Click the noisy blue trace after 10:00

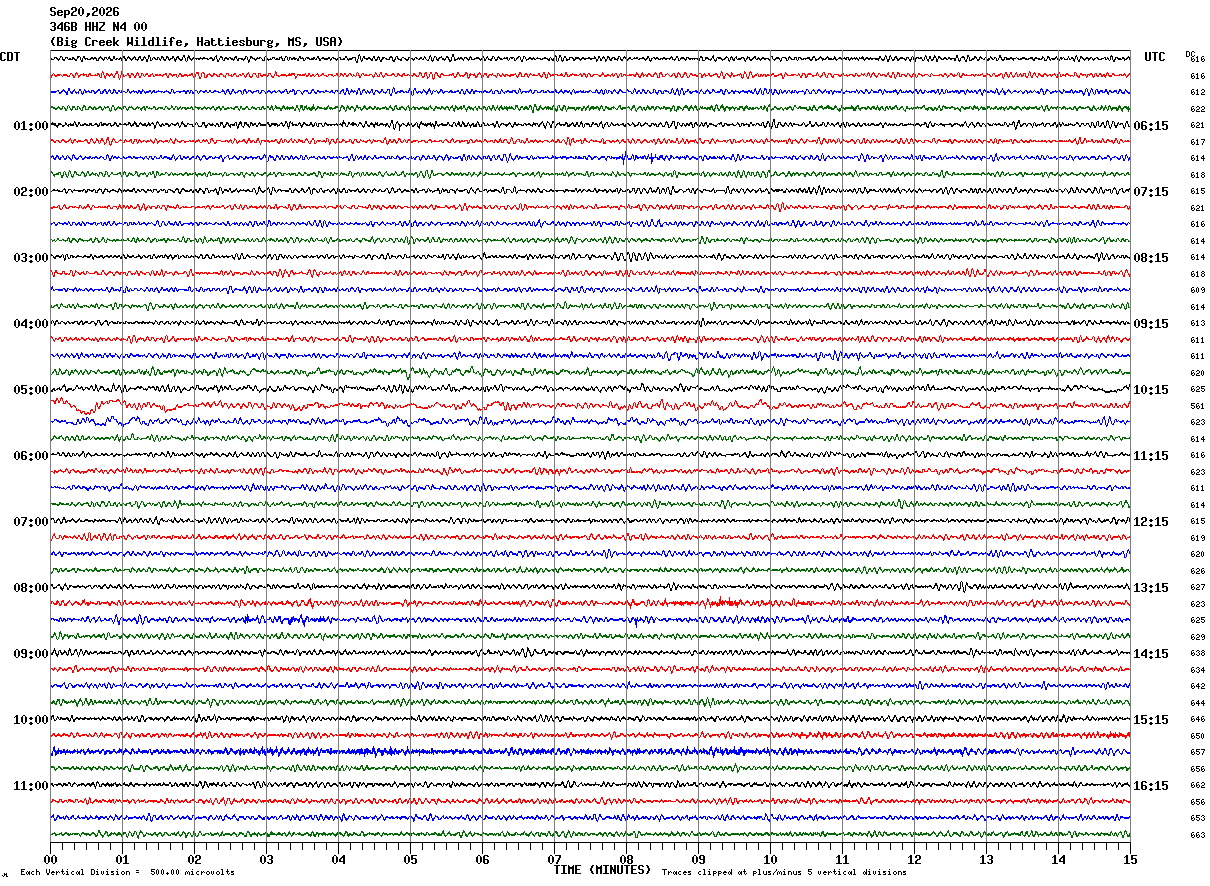point(590,751)
